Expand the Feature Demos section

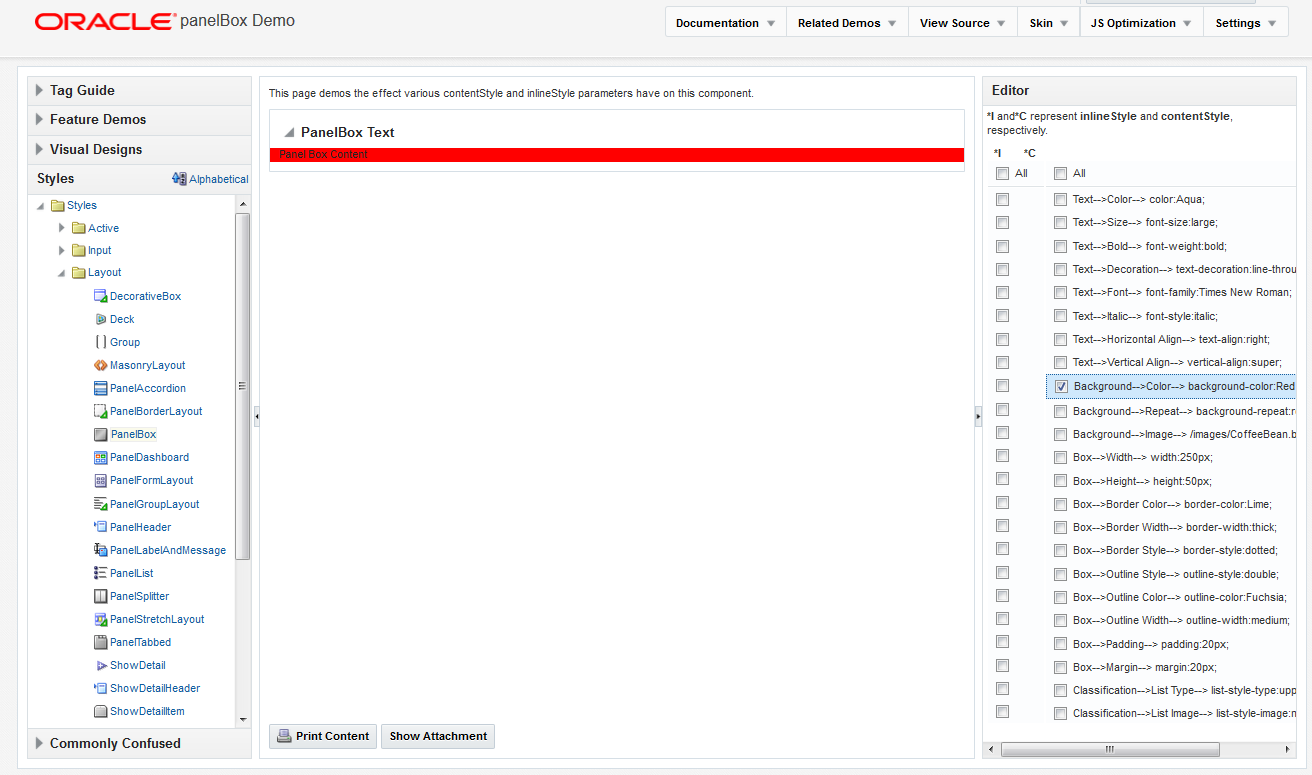[39, 119]
